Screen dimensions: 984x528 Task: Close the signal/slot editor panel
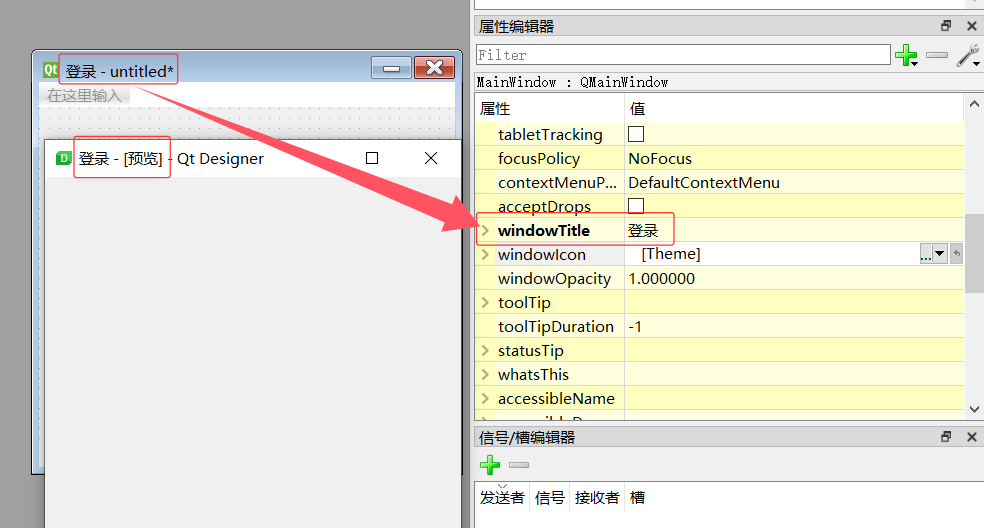pos(971,437)
